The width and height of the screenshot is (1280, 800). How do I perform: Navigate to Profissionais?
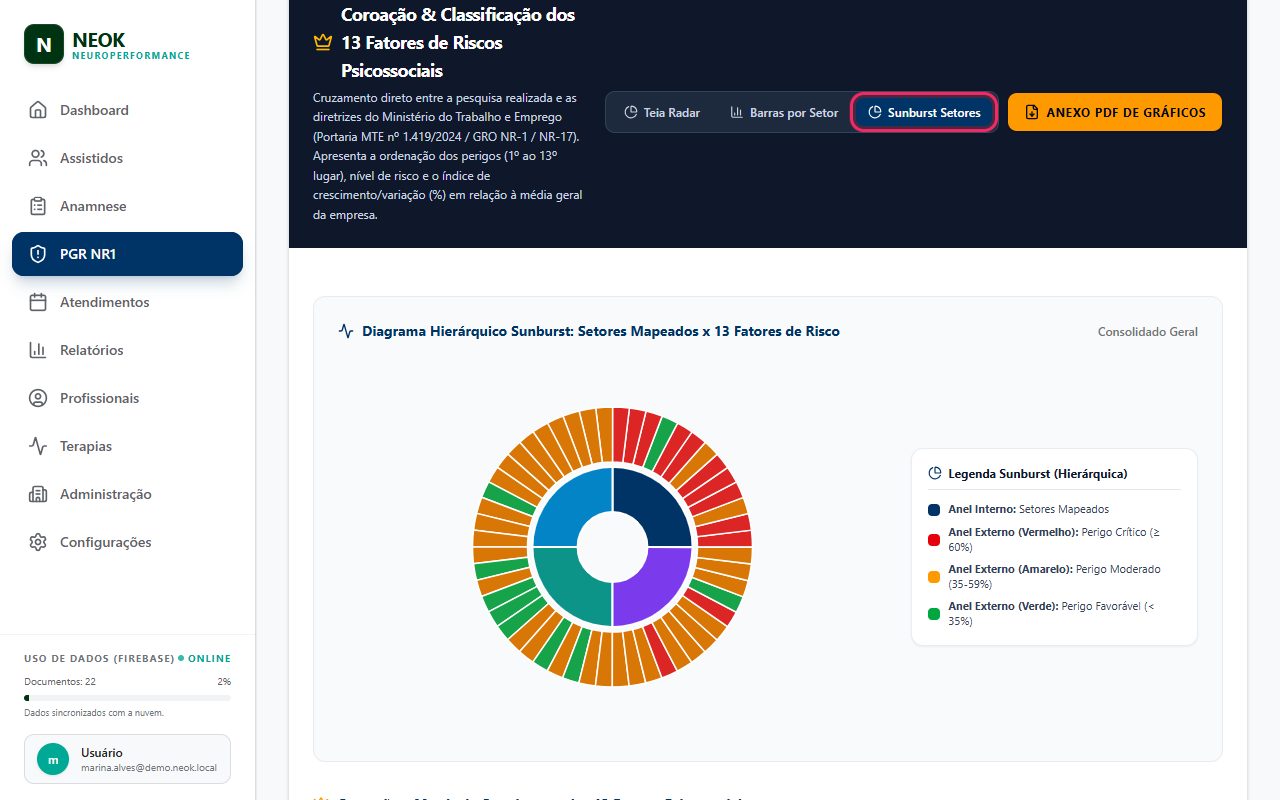[x=127, y=398]
